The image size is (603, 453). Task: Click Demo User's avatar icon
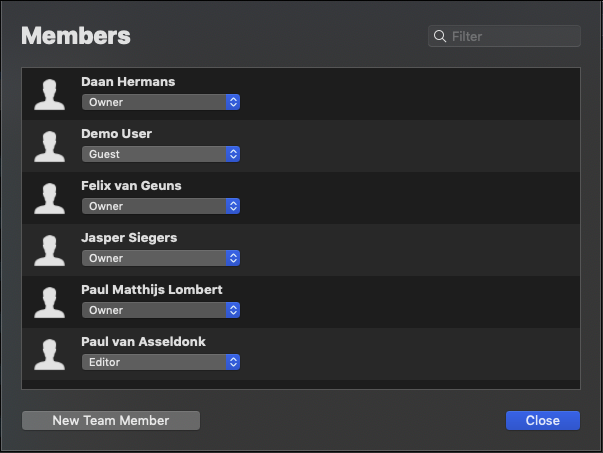[x=50, y=146]
